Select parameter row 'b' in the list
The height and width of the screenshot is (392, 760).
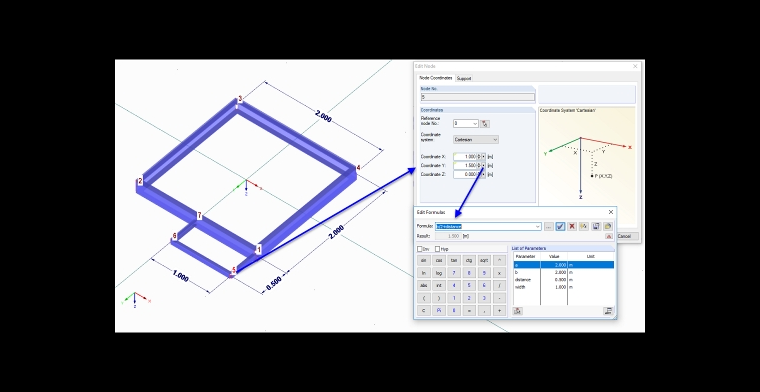click(x=564, y=272)
